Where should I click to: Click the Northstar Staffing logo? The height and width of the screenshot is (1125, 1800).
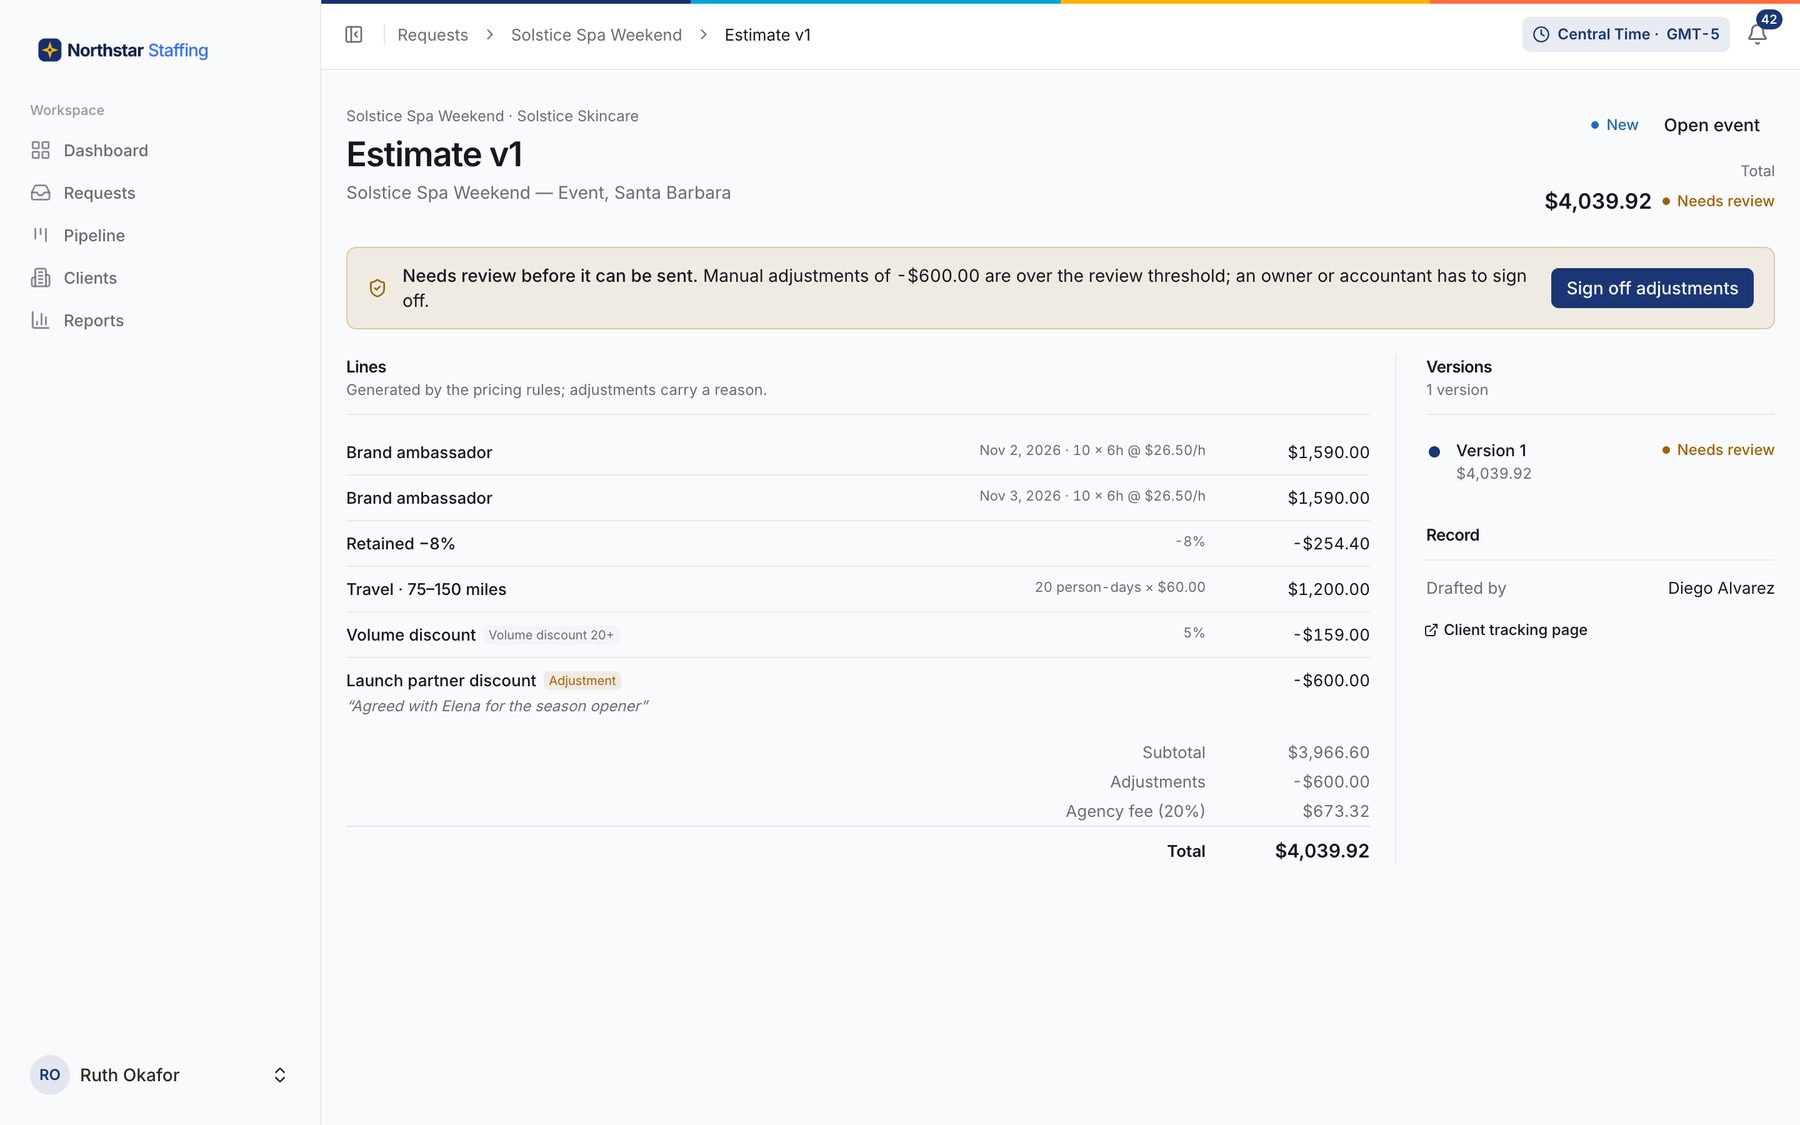pyautogui.click(x=123, y=50)
